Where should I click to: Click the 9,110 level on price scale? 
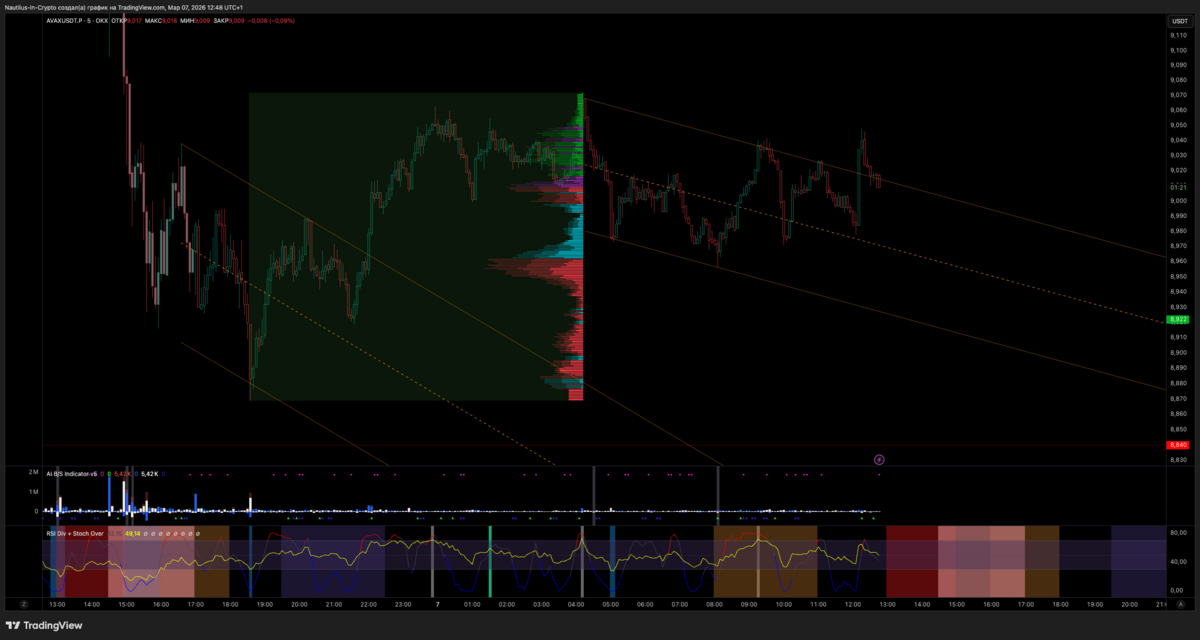click(x=1178, y=35)
